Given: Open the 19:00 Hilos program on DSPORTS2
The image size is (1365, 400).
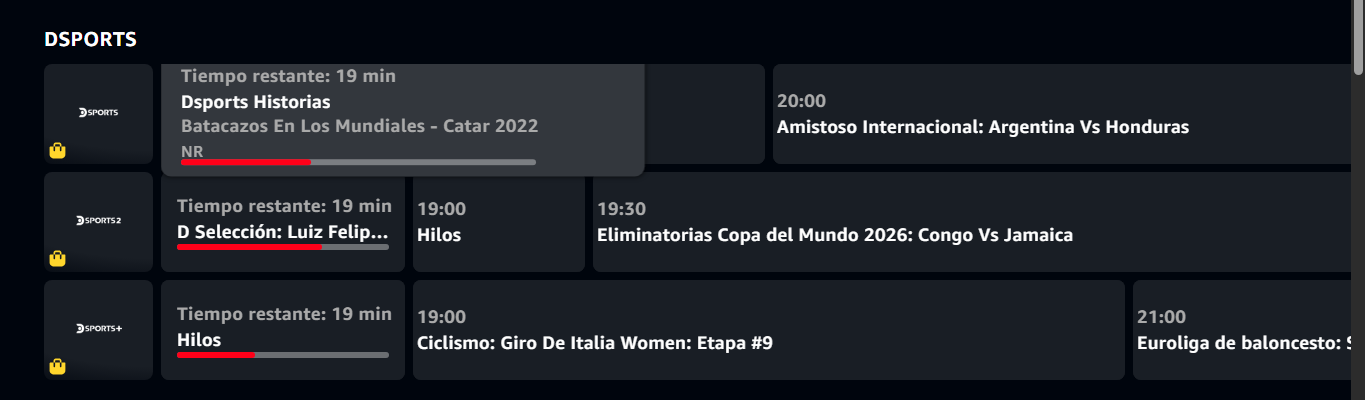Looking at the screenshot, I should [x=499, y=222].
